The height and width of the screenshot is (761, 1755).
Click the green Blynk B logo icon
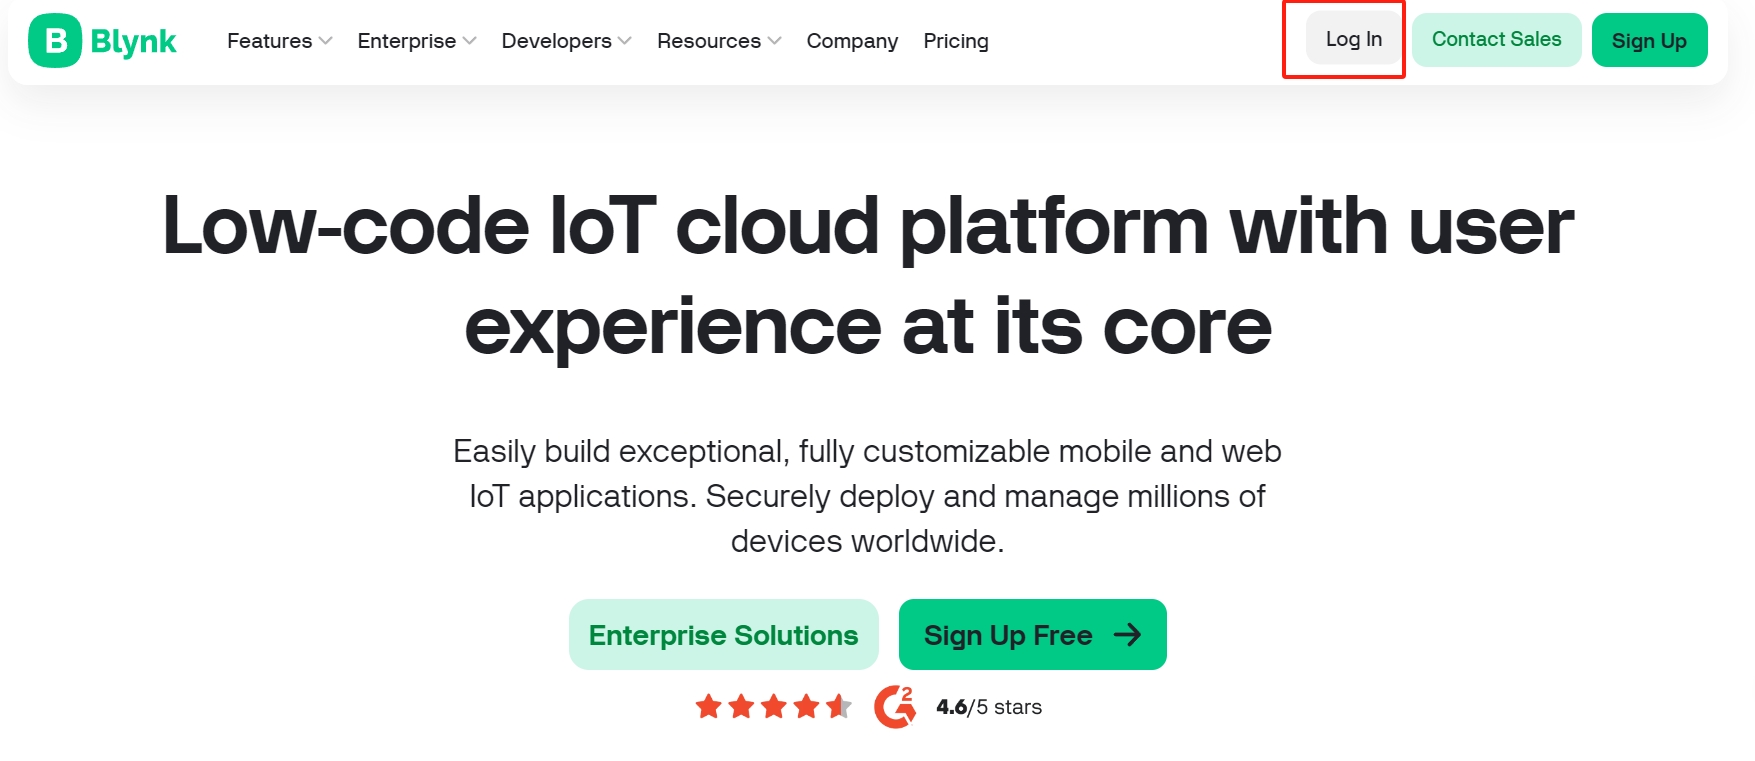55,41
